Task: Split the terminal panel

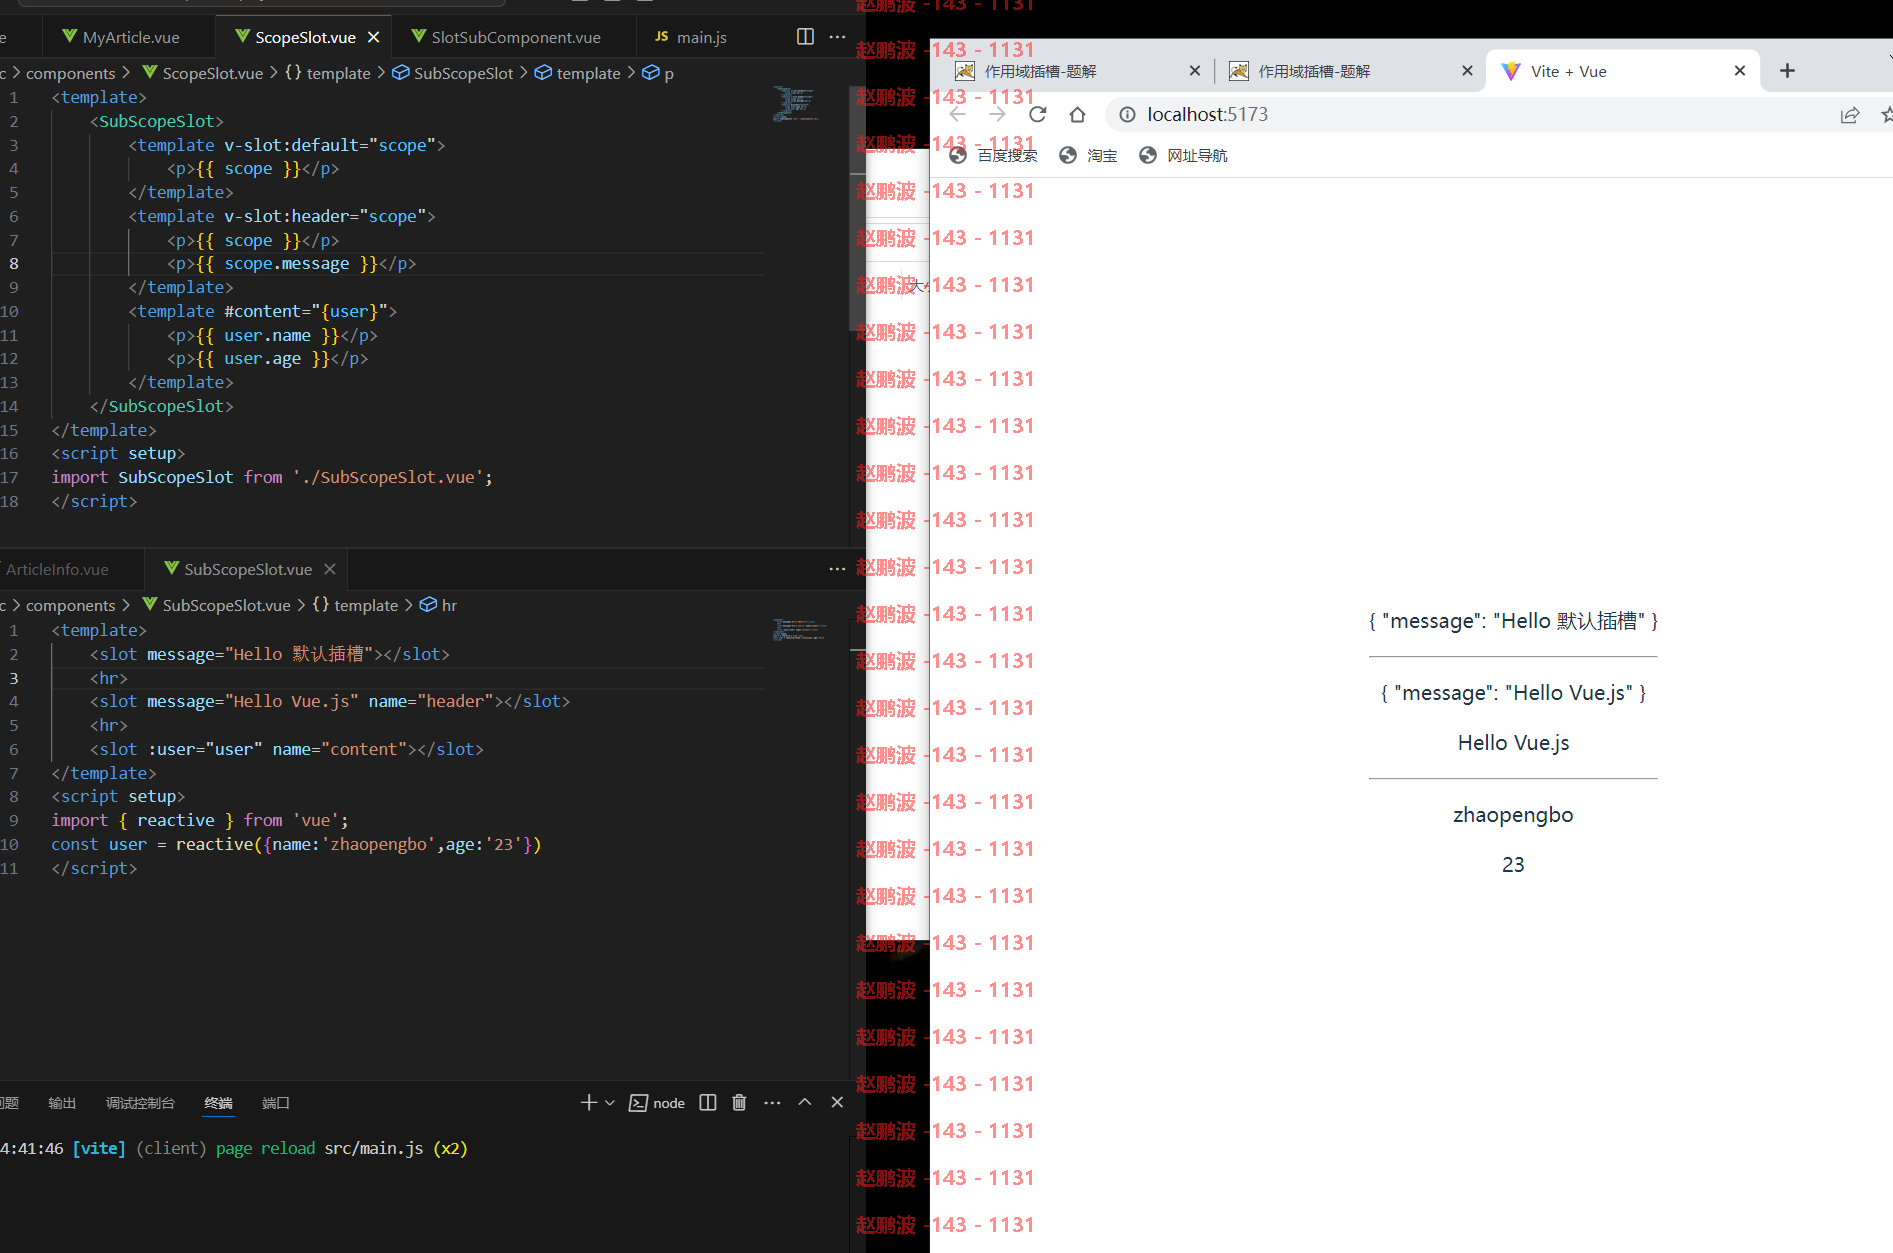Action: click(708, 1102)
